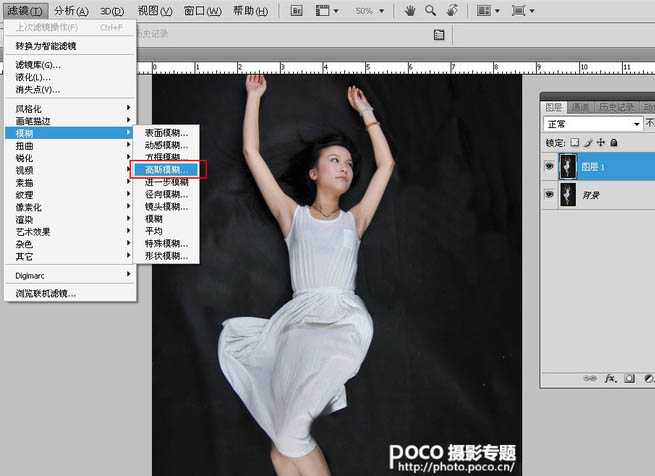This screenshot has width=655, height=476.
Task: Select 动感模糊 in the blur submenu
Action: pyautogui.click(x=165, y=144)
